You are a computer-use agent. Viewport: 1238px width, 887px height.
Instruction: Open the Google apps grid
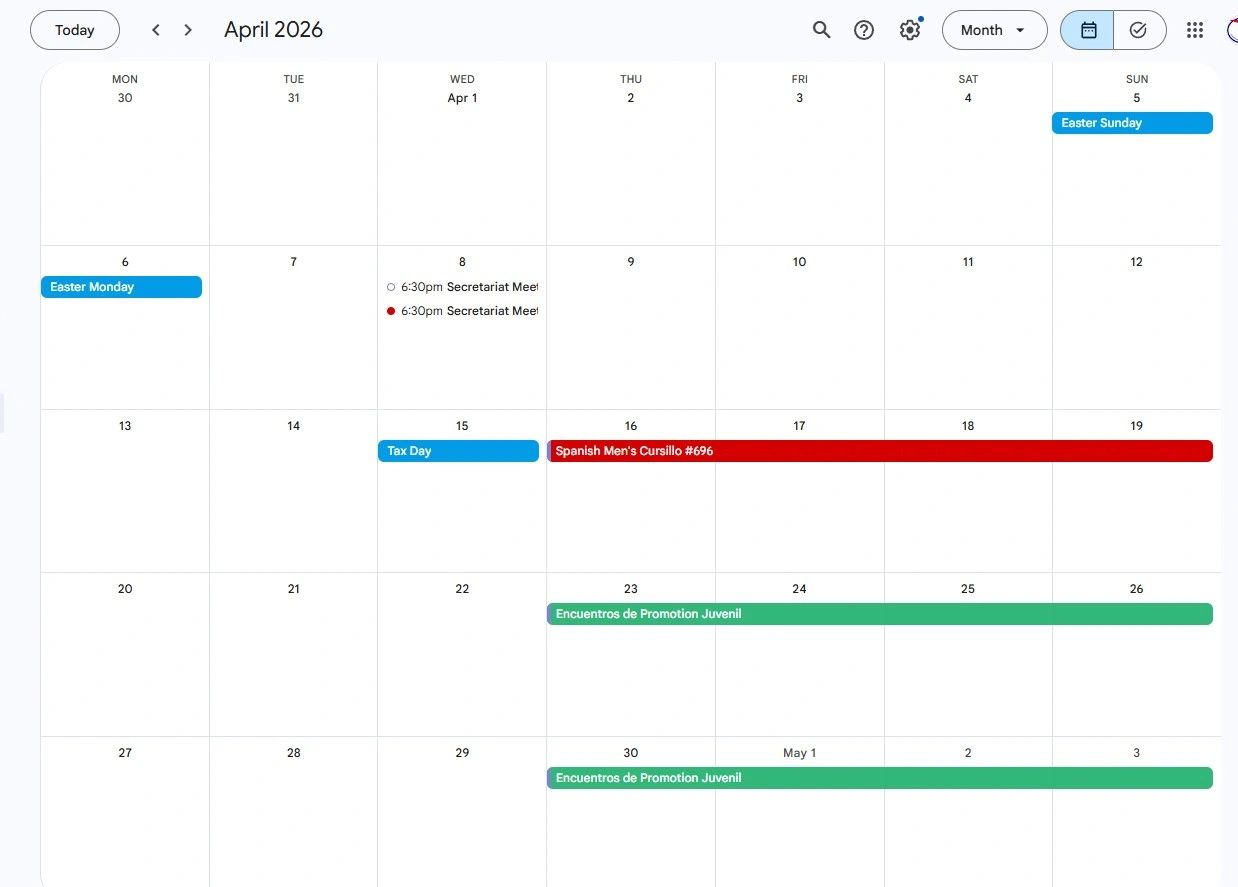[1194, 30]
